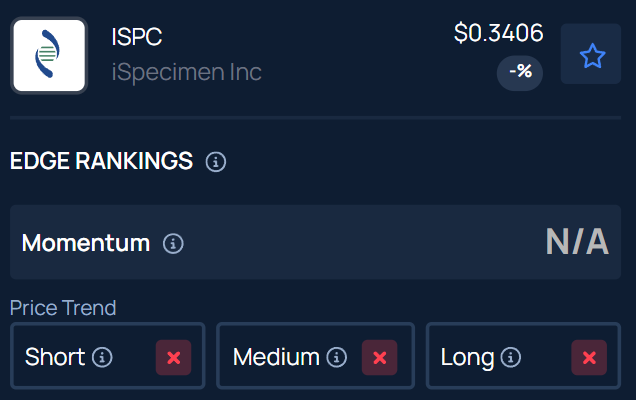Viewport: 636px width, 400px height.
Task: Select the ISPC ticker symbol
Action: (137, 37)
